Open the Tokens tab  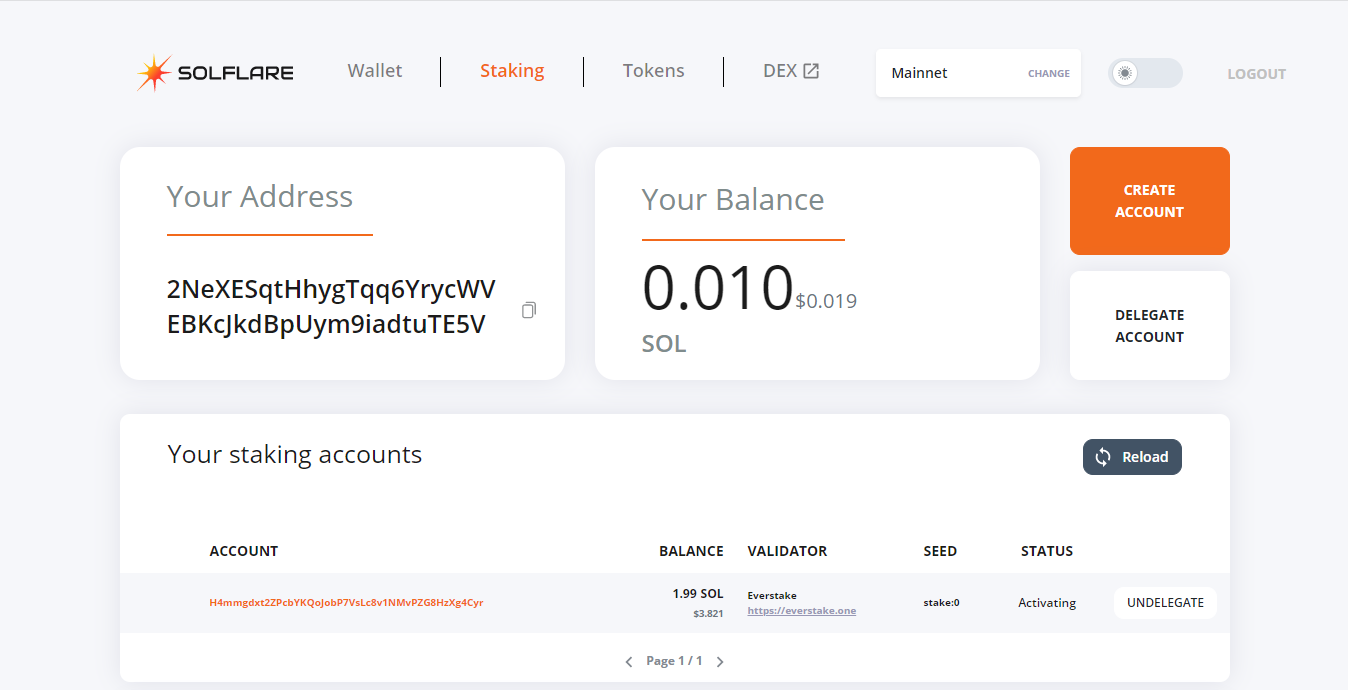654,71
